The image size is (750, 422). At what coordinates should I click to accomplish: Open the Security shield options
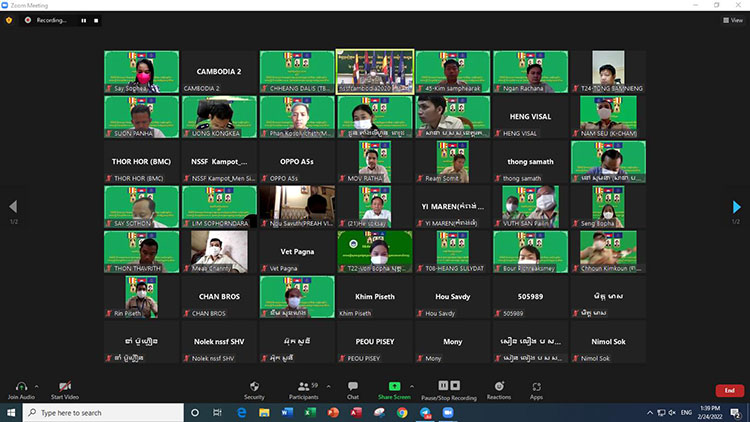pyautogui.click(x=254, y=386)
